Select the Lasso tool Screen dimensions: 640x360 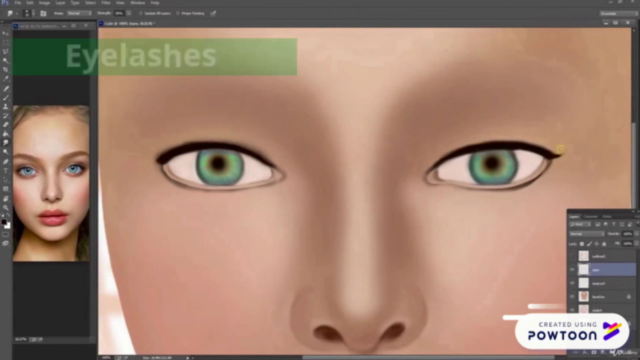tap(6, 51)
